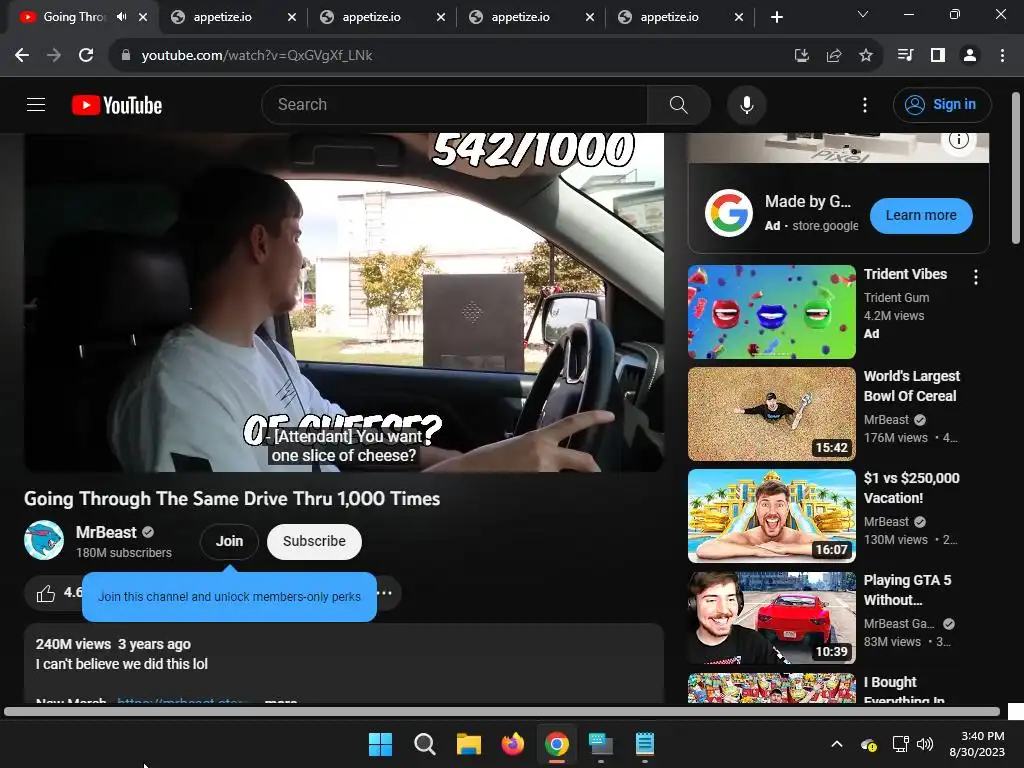The height and width of the screenshot is (768, 1024).
Task: Open a new browser tab
Action: [776, 17]
